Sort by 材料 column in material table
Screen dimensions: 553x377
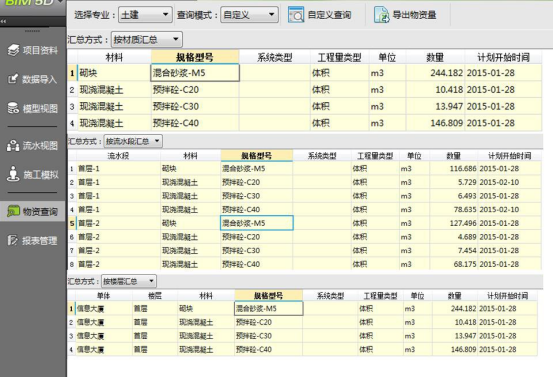(x=114, y=57)
